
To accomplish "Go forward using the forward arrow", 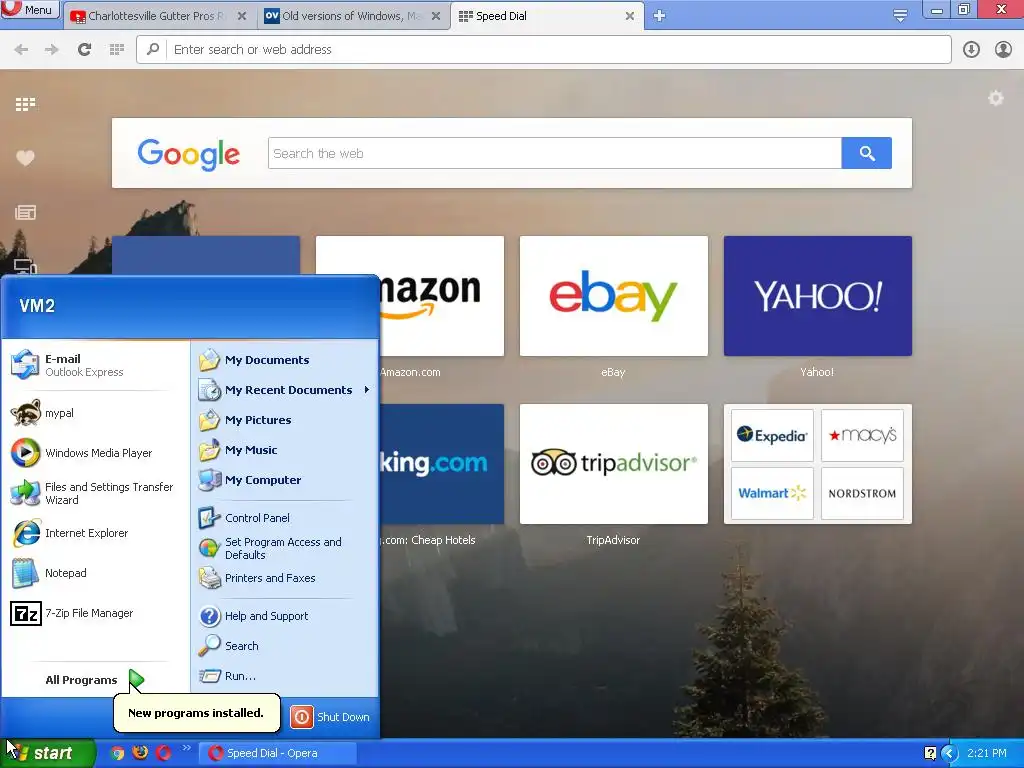I will coord(52,50).
